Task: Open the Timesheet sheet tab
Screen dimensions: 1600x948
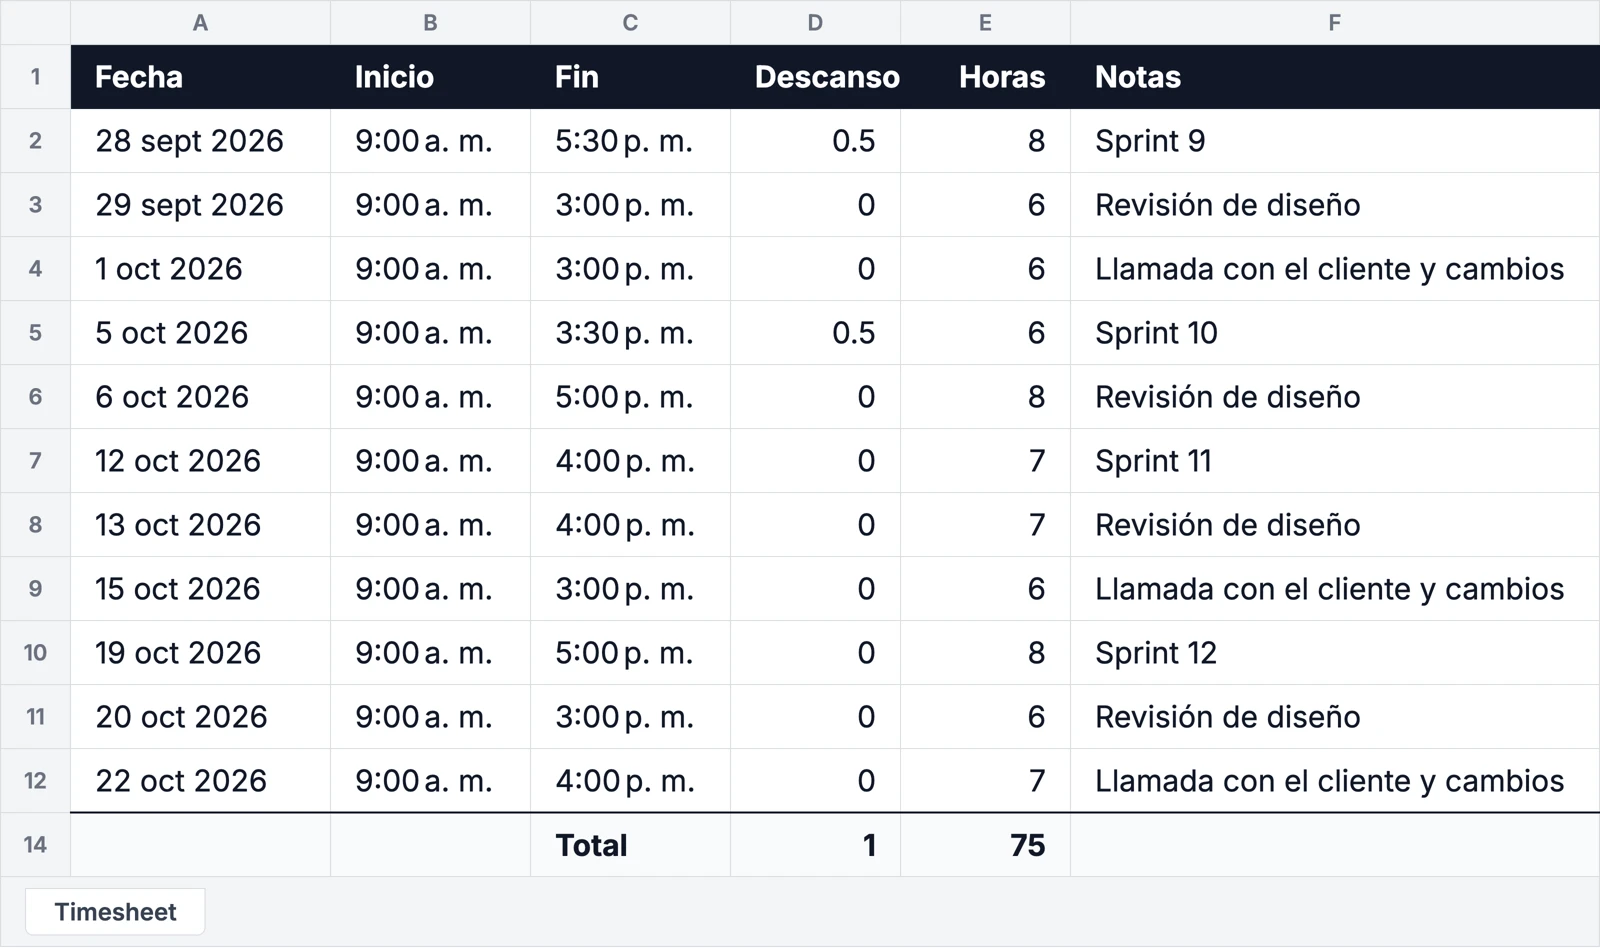Action: (x=115, y=912)
